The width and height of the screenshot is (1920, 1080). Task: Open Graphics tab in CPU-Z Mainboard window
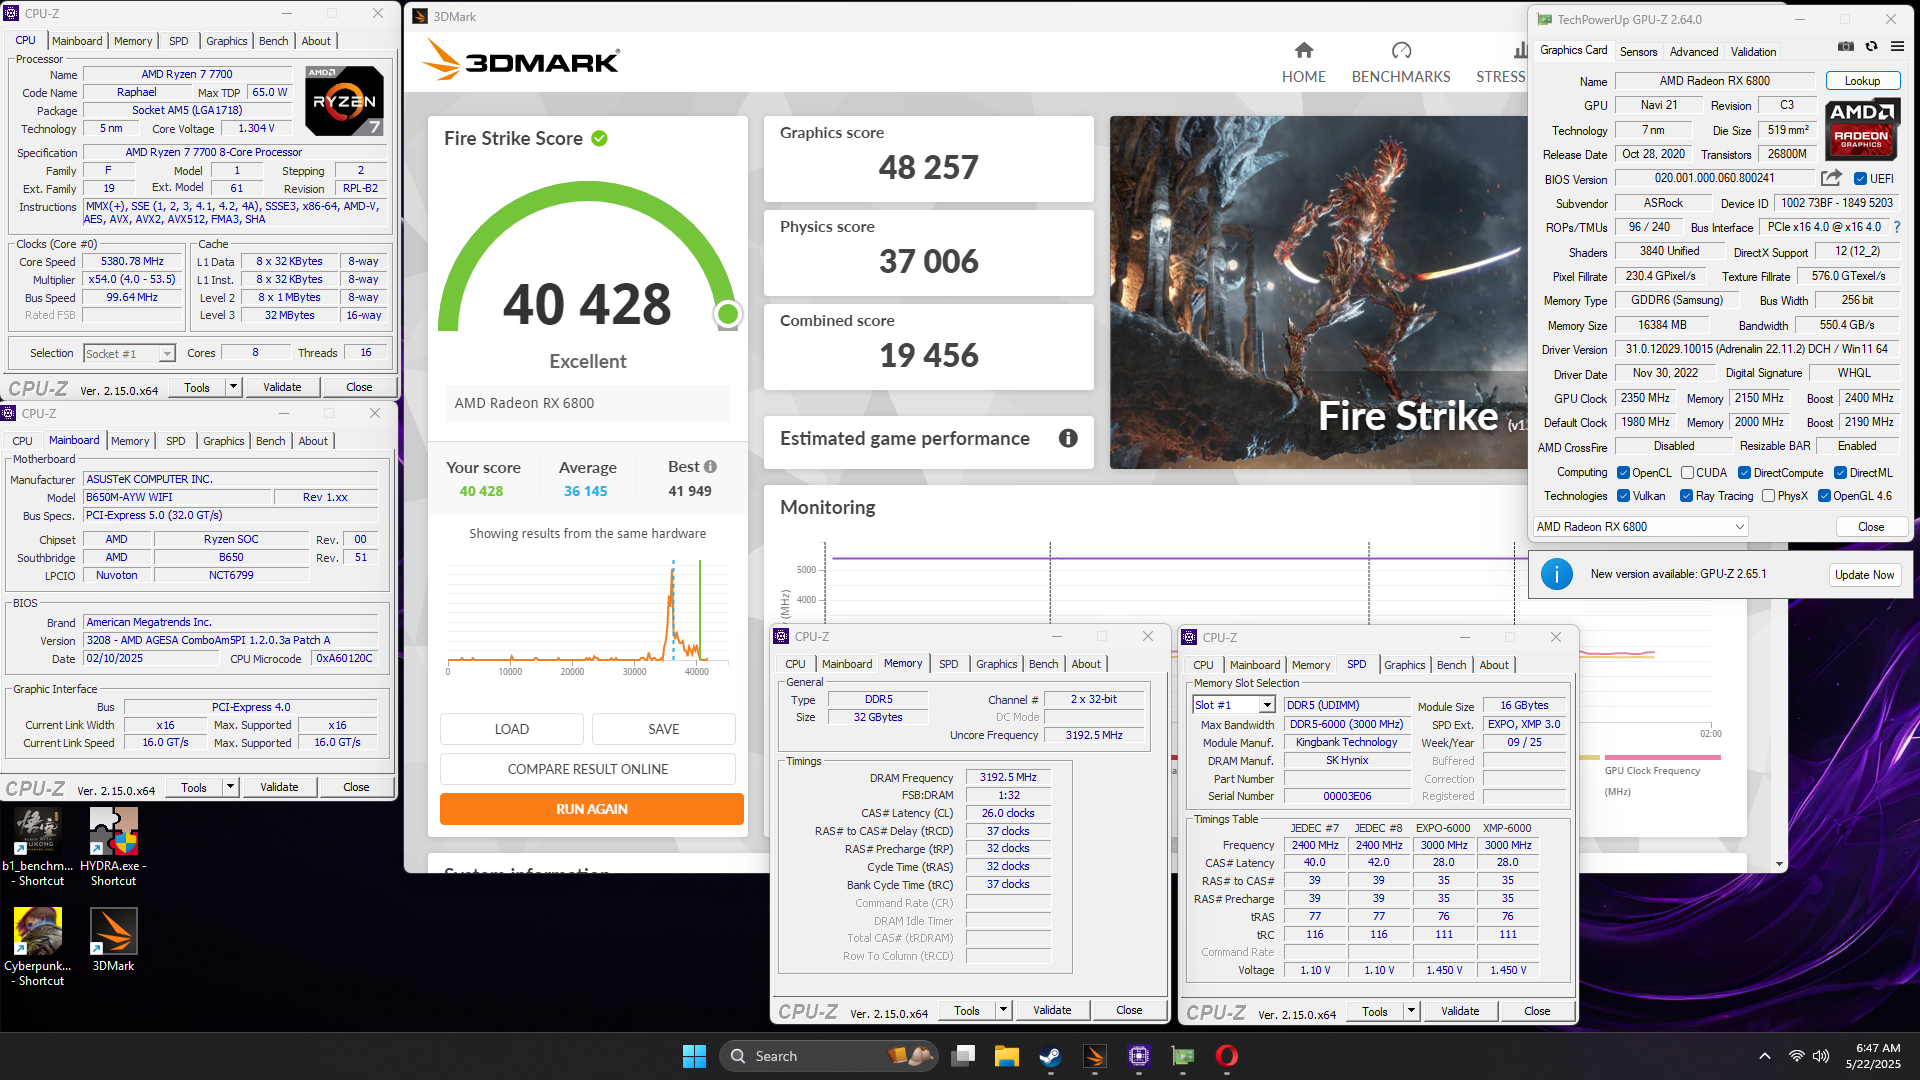point(223,441)
